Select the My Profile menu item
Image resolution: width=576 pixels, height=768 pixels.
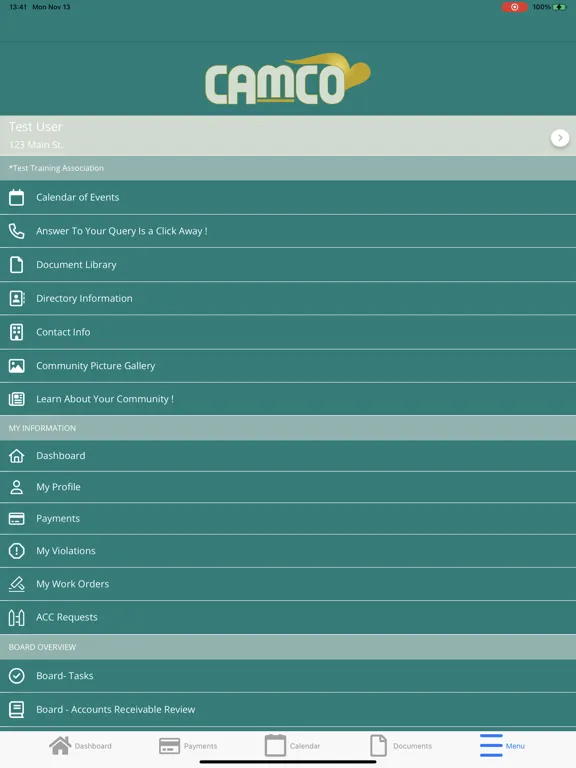pos(288,487)
